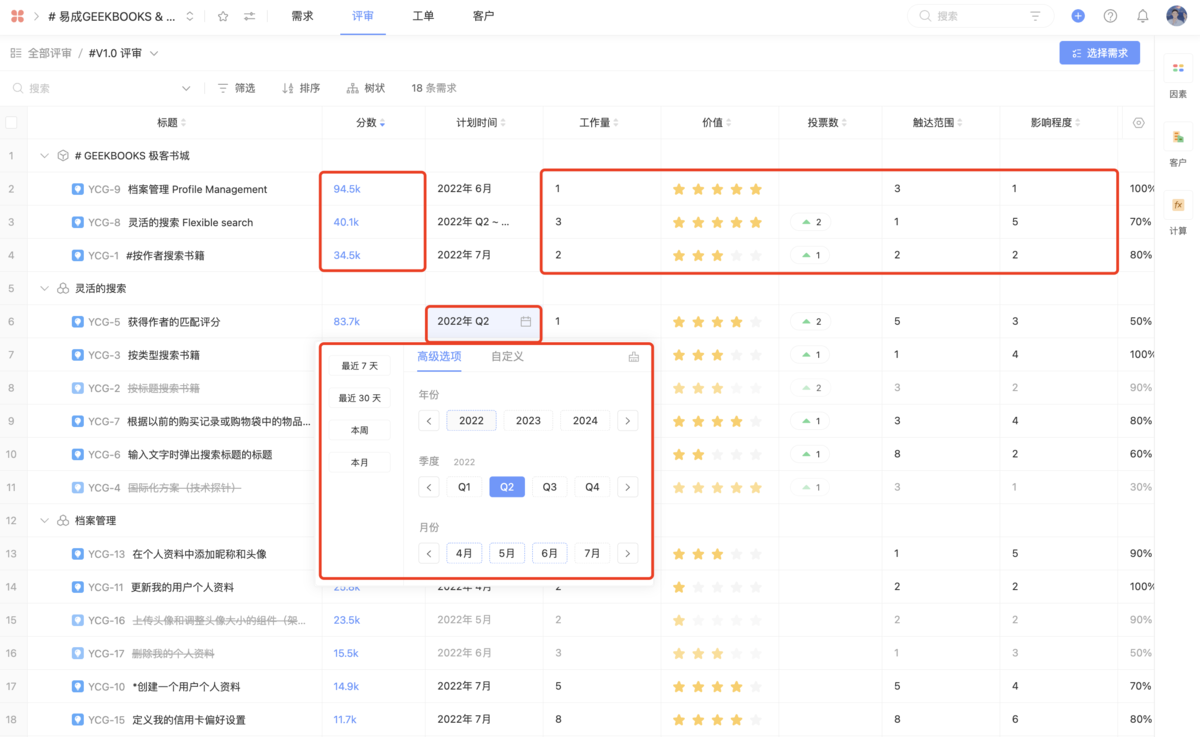Click calendar icon in 2022年 Q2 cell

[x=526, y=322]
